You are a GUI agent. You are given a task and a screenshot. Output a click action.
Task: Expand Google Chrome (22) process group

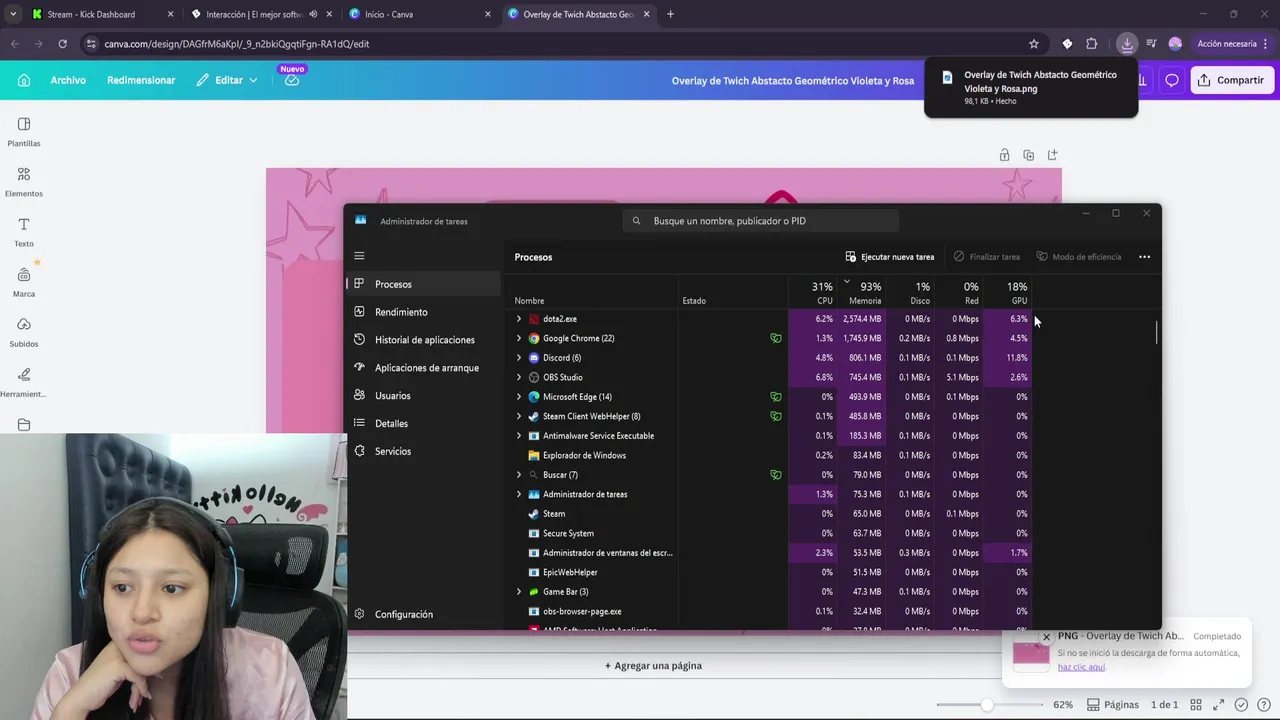(x=518, y=338)
